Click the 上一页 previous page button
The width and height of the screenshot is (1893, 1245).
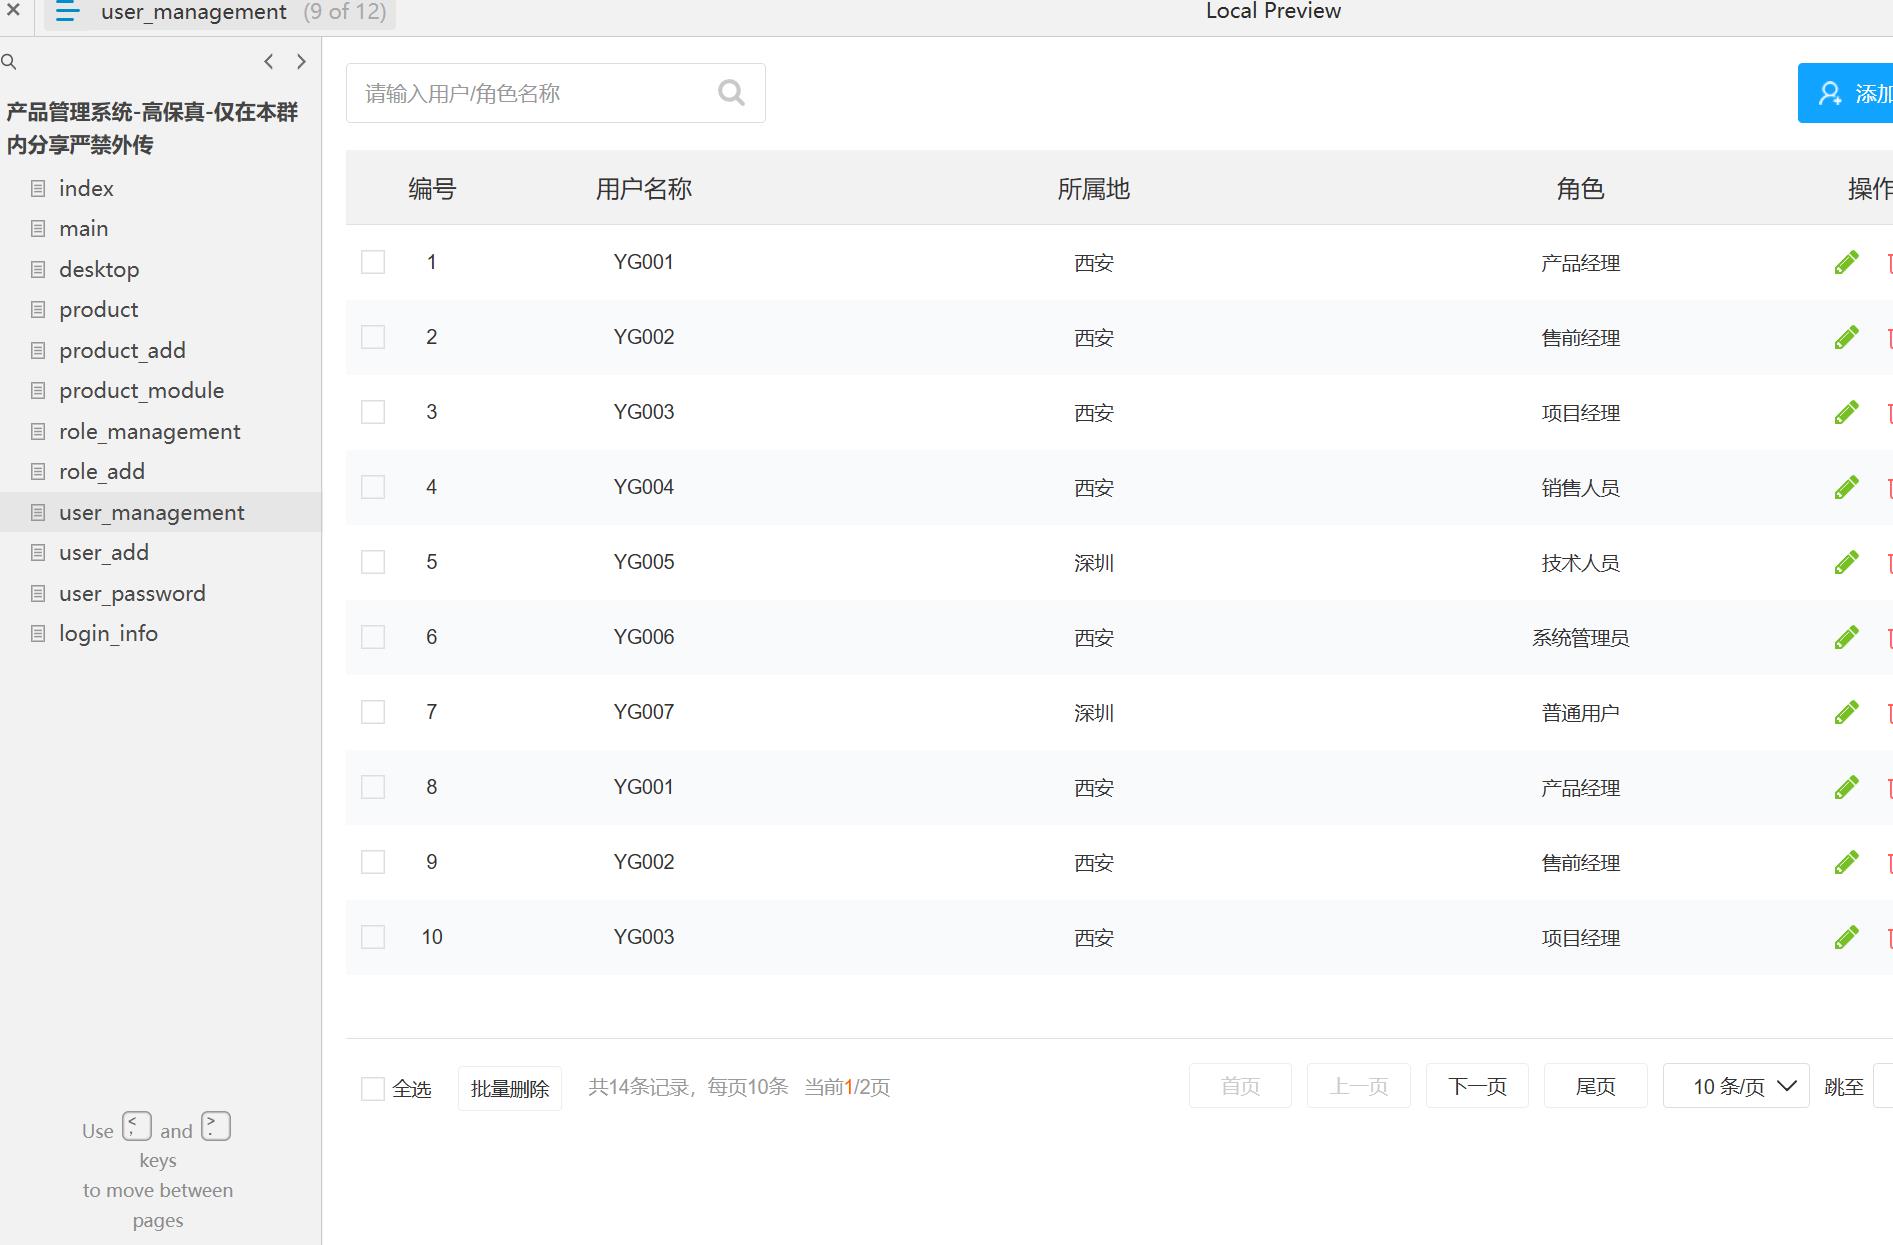pyautogui.click(x=1359, y=1086)
